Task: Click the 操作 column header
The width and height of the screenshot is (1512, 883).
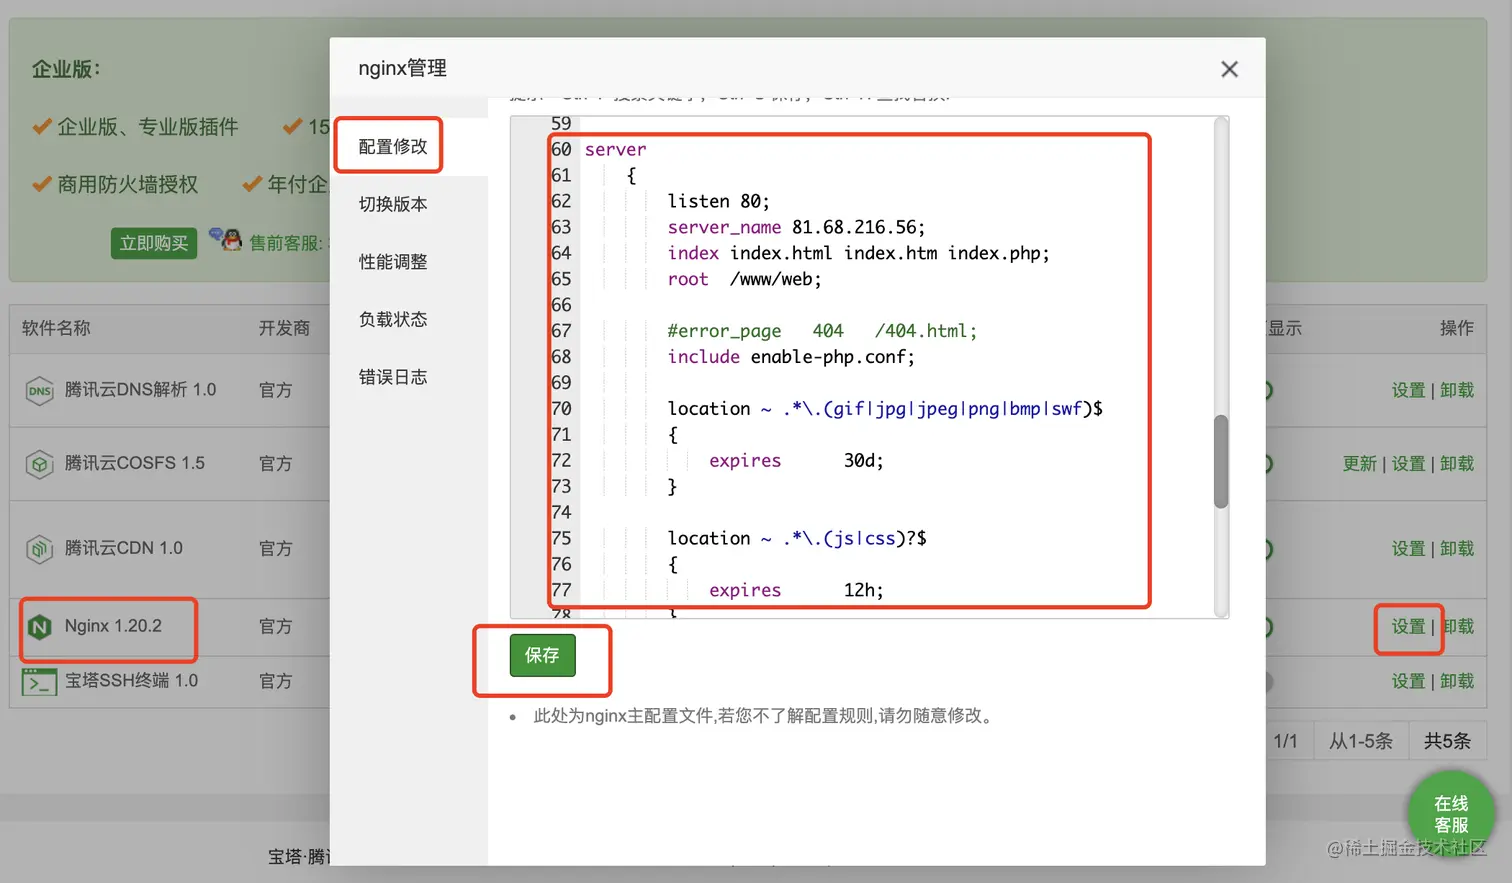Action: (1457, 328)
